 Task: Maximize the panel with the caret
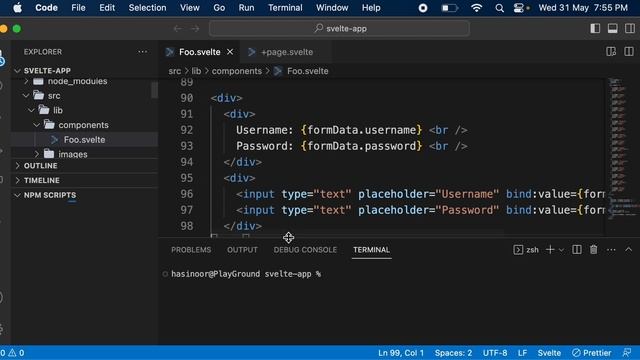click(x=629, y=249)
